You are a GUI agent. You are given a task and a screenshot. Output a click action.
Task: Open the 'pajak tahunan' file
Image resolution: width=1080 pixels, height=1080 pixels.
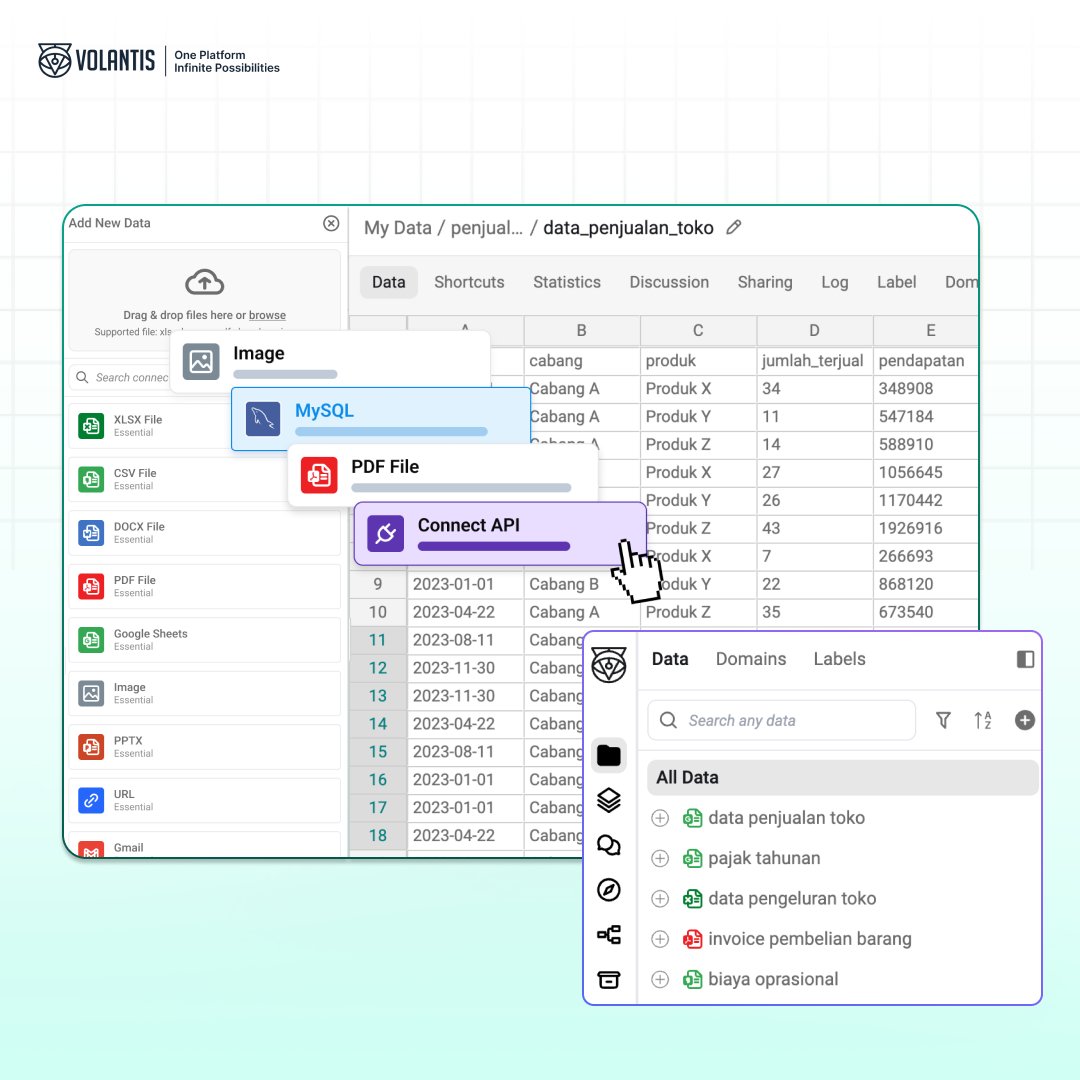(x=764, y=858)
